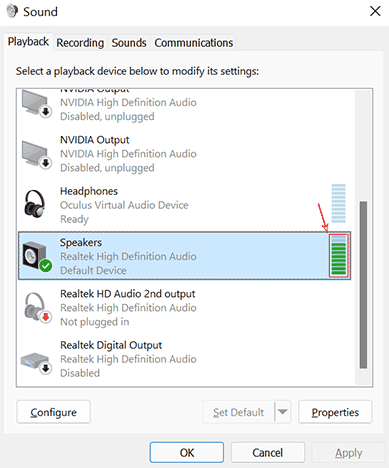Open the Sounds tab
Image resolution: width=389 pixels, height=468 pixels.
[129, 43]
